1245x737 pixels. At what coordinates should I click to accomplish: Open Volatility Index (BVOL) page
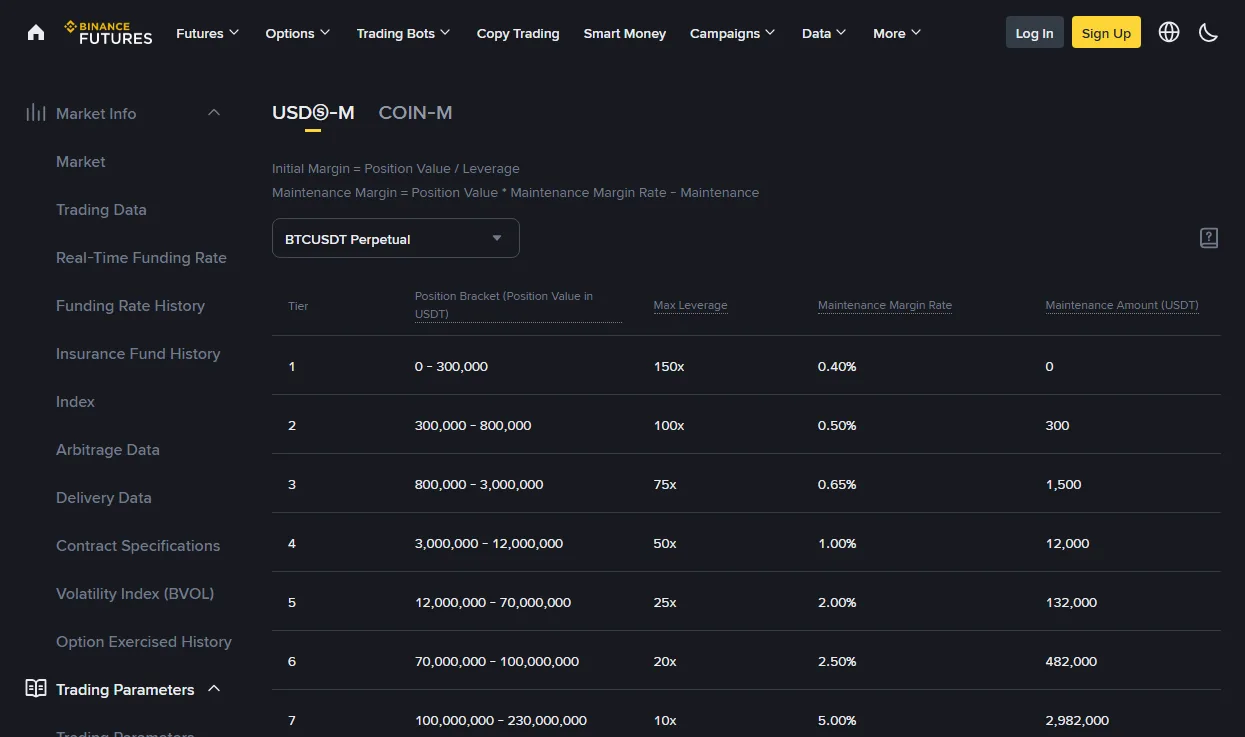pos(135,593)
